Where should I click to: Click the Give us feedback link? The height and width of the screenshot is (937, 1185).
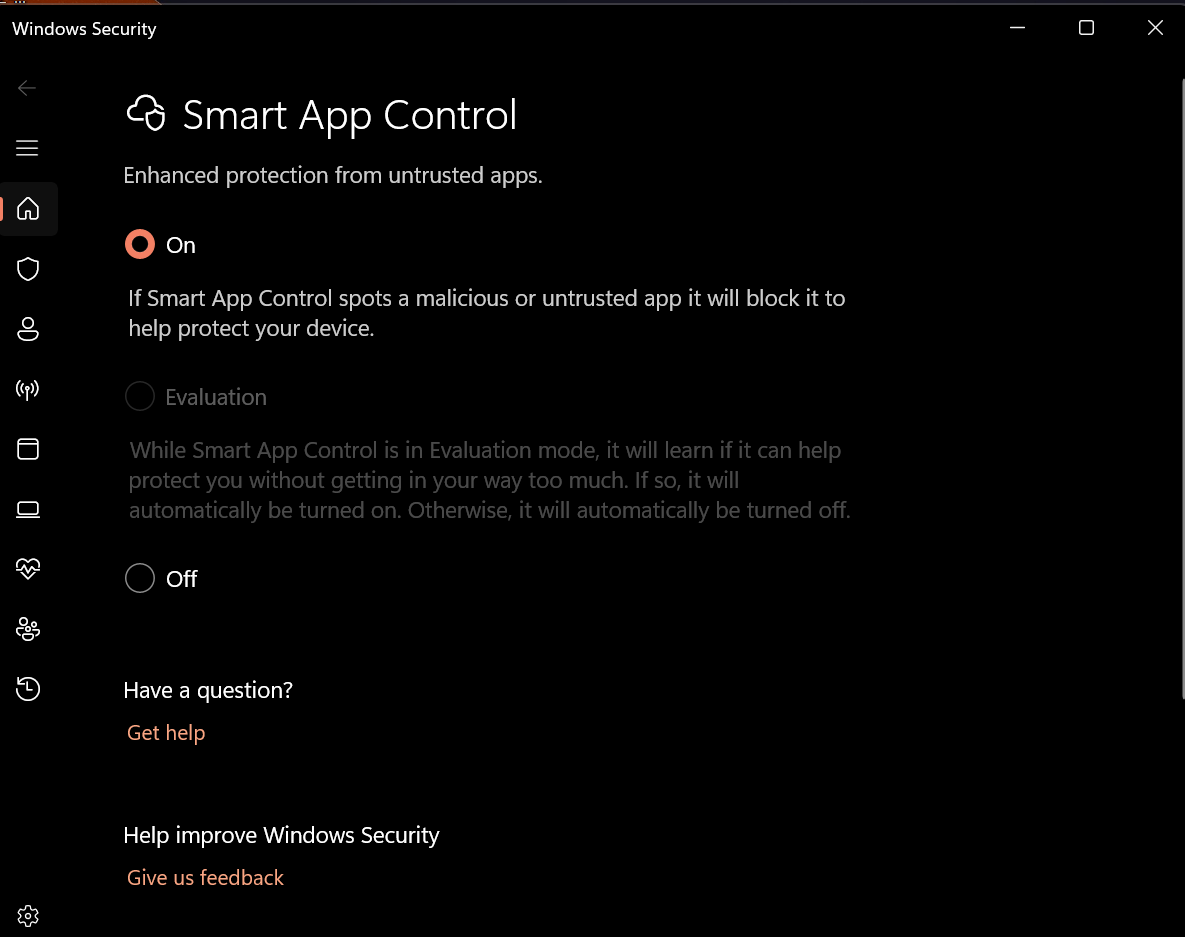point(205,878)
